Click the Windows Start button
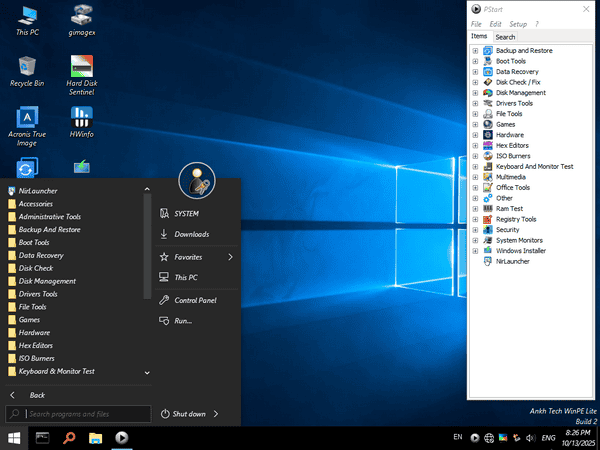 (x=15, y=437)
